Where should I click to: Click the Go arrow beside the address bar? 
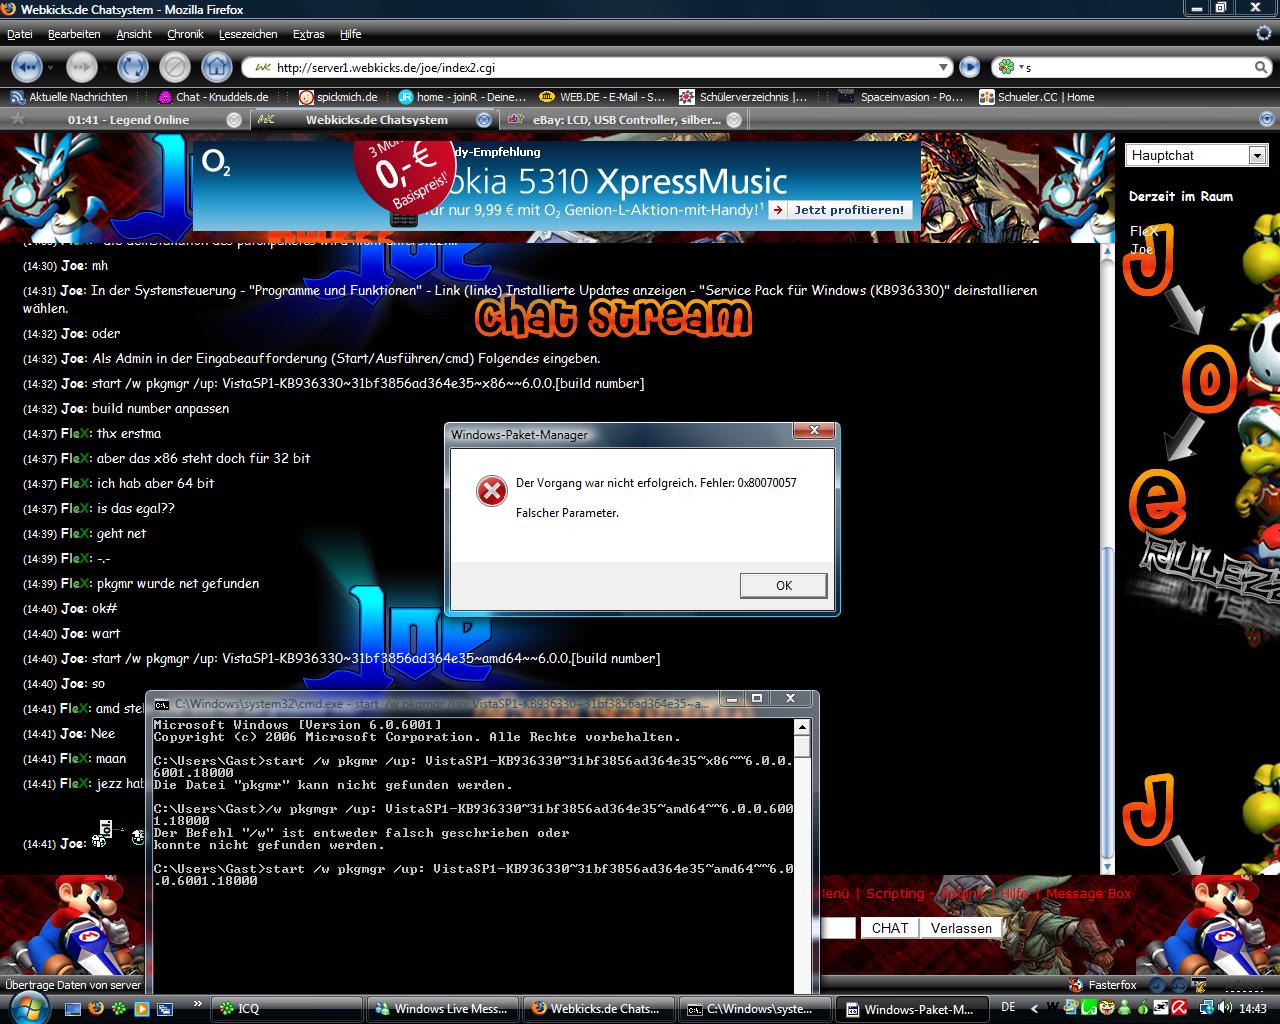click(x=969, y=67)
